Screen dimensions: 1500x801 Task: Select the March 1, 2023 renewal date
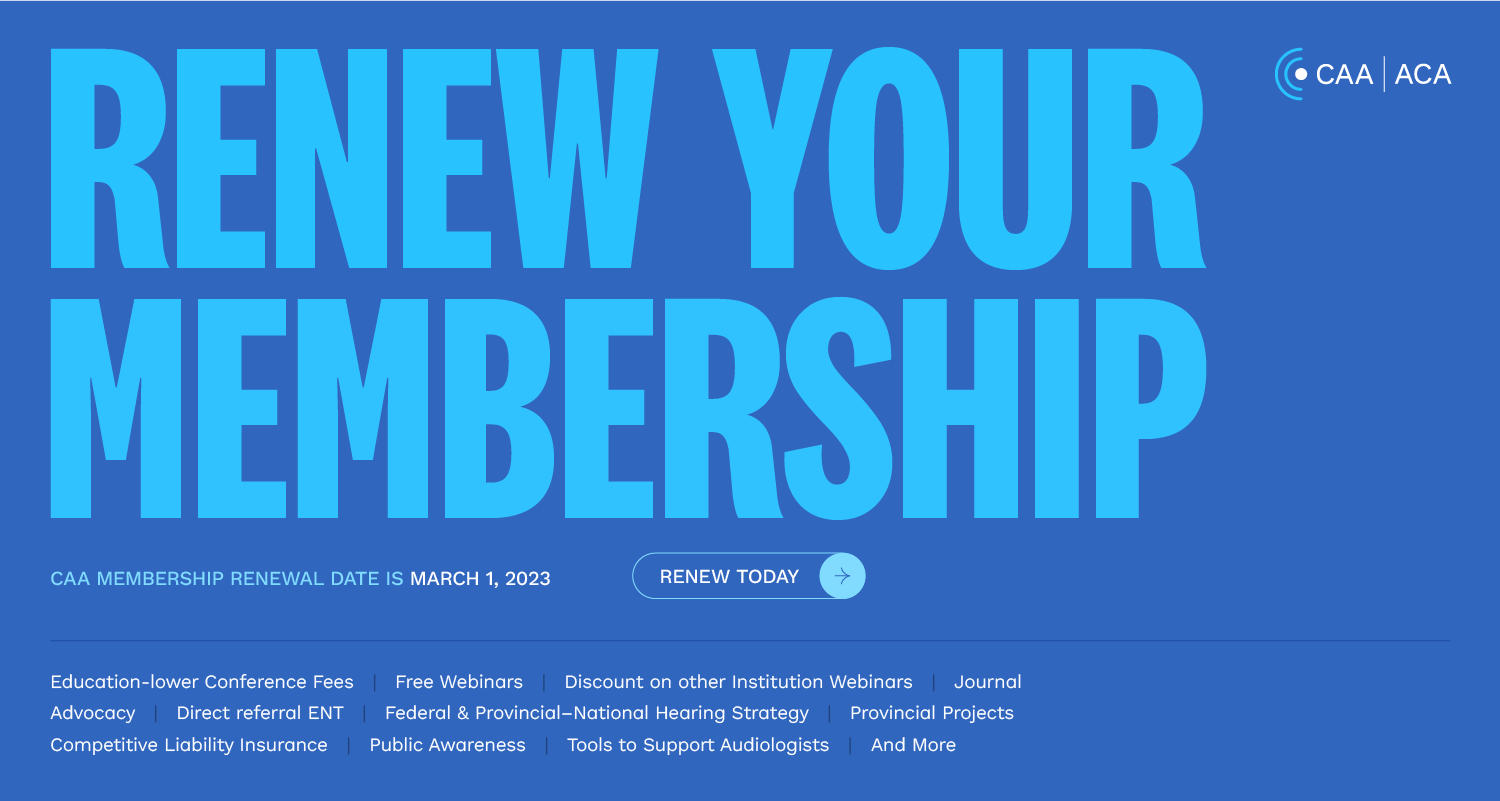[480, 578]
